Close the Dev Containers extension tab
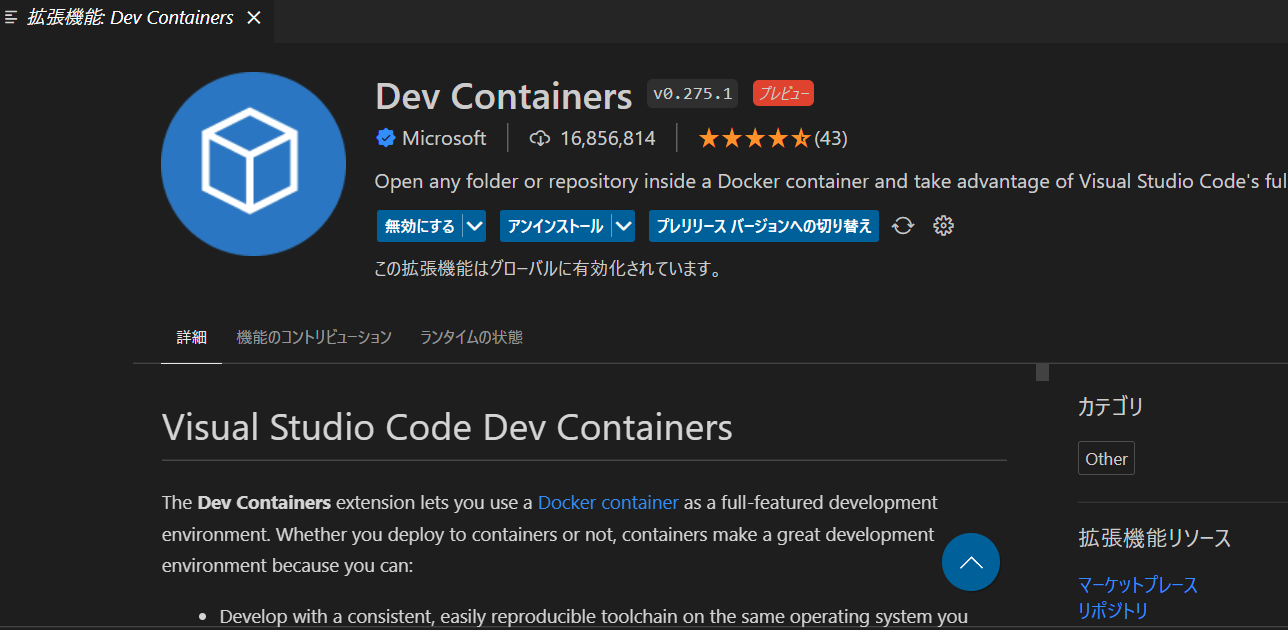 click(254, 18)
